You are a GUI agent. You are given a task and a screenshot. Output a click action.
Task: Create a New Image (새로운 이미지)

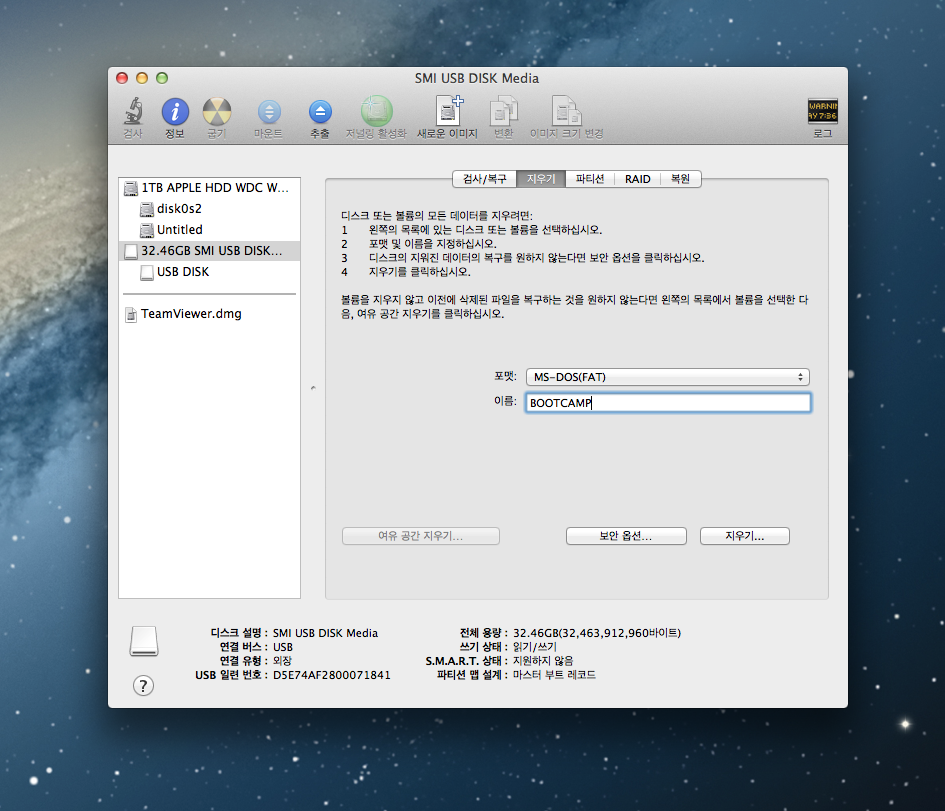coord(448,111)
